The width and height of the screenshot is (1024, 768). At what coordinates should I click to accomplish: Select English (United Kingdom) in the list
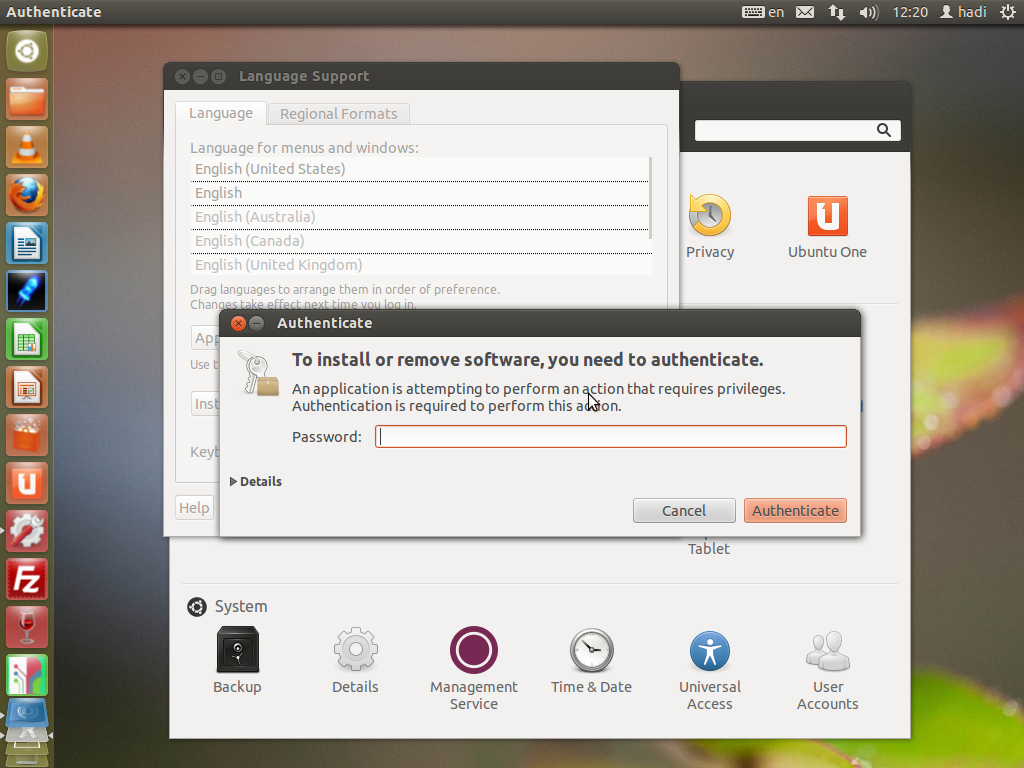pos(421,264)
